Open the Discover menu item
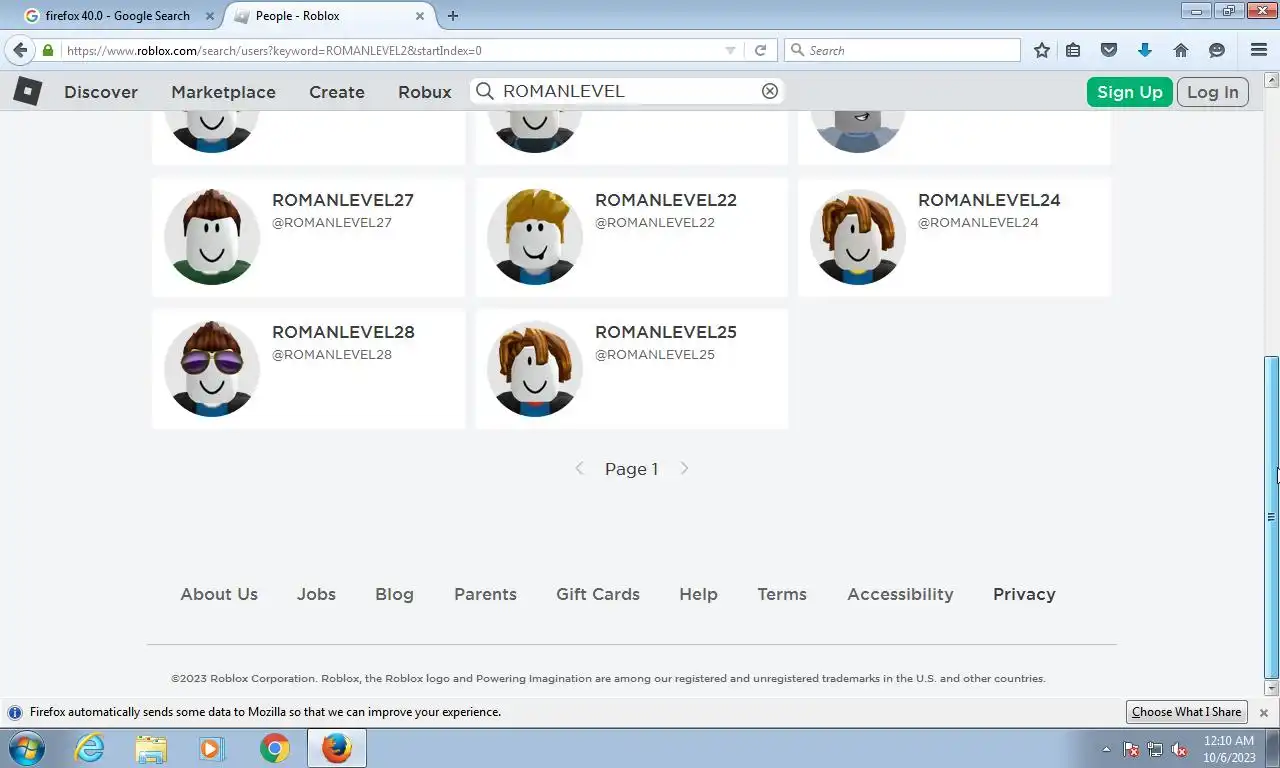 (x=101, y=92)
